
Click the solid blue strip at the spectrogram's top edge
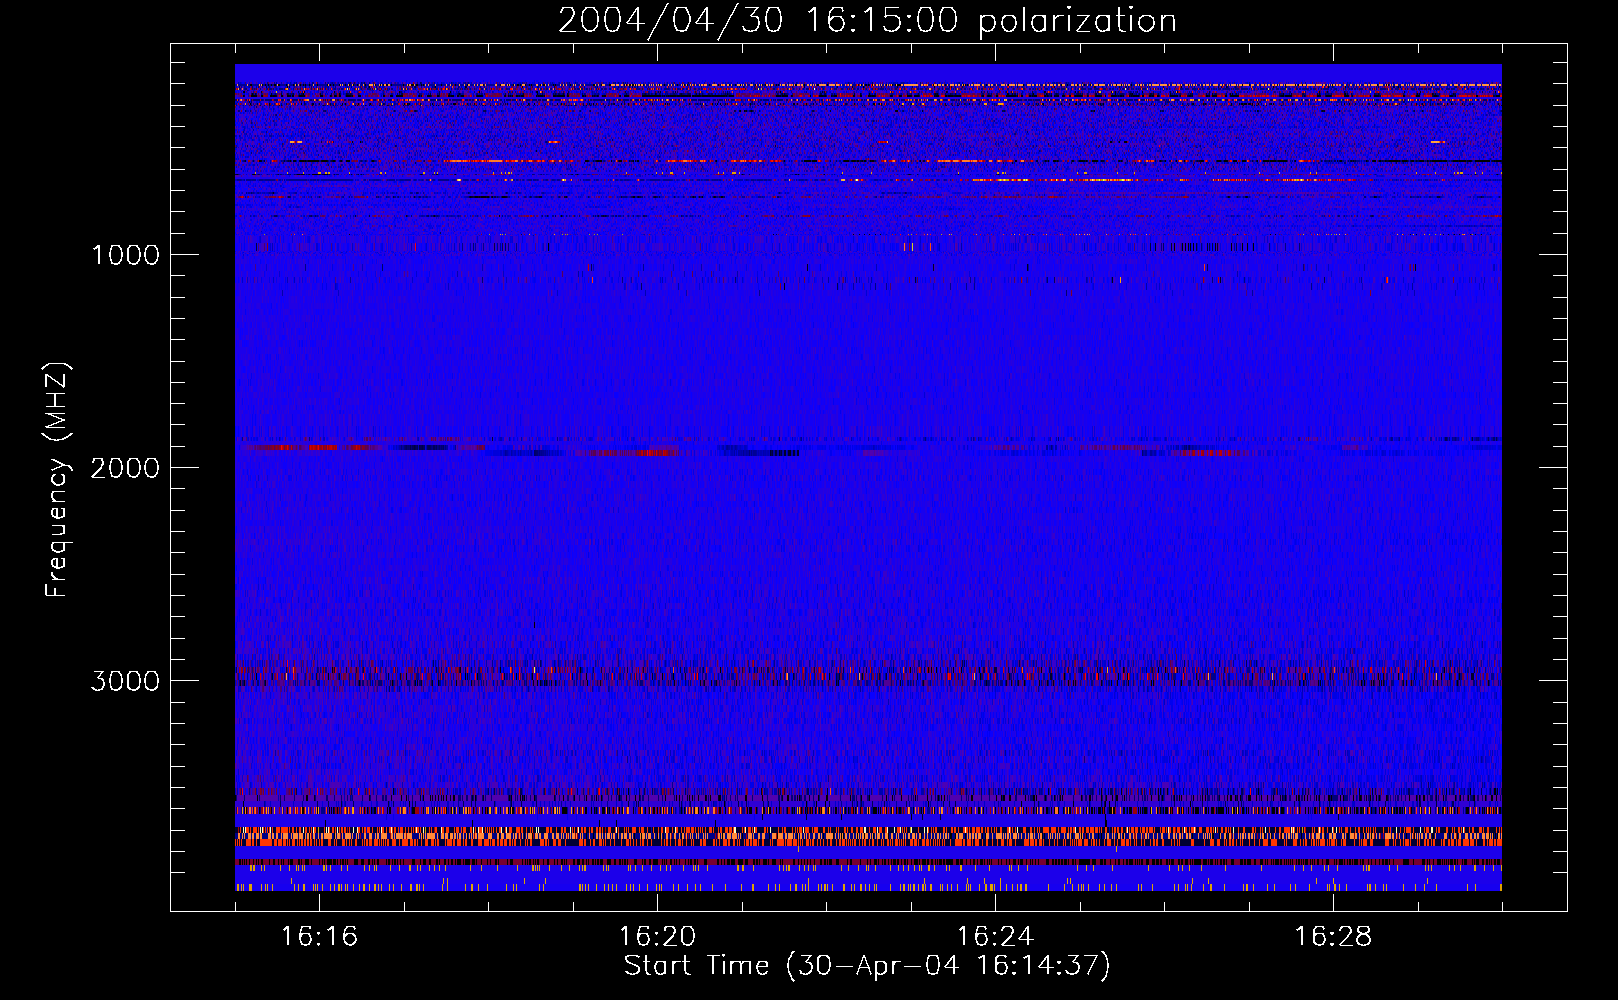pyautogui.click(x=868, y=72)
